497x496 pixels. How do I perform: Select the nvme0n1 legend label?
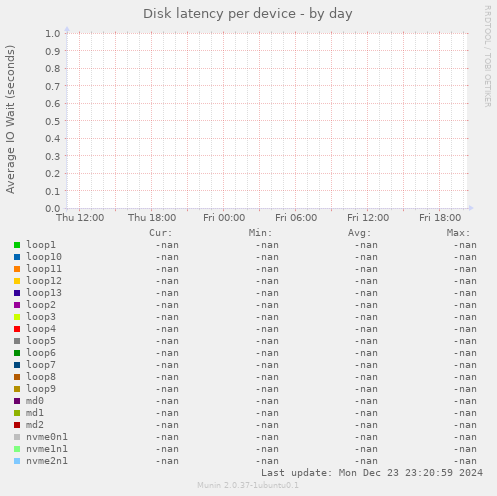(x=47, y=437)
